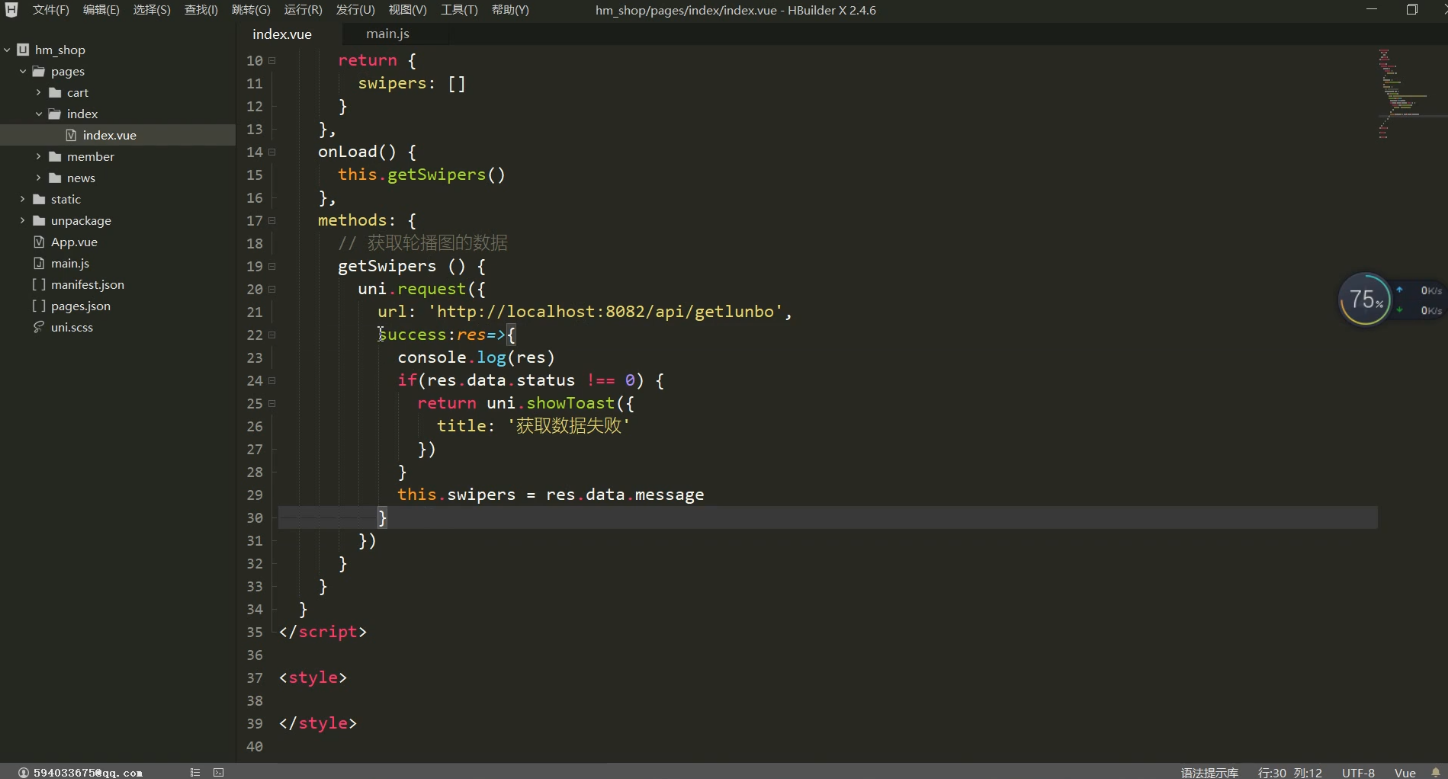Open the 帮助(Y) menu

tap(510, 10)
